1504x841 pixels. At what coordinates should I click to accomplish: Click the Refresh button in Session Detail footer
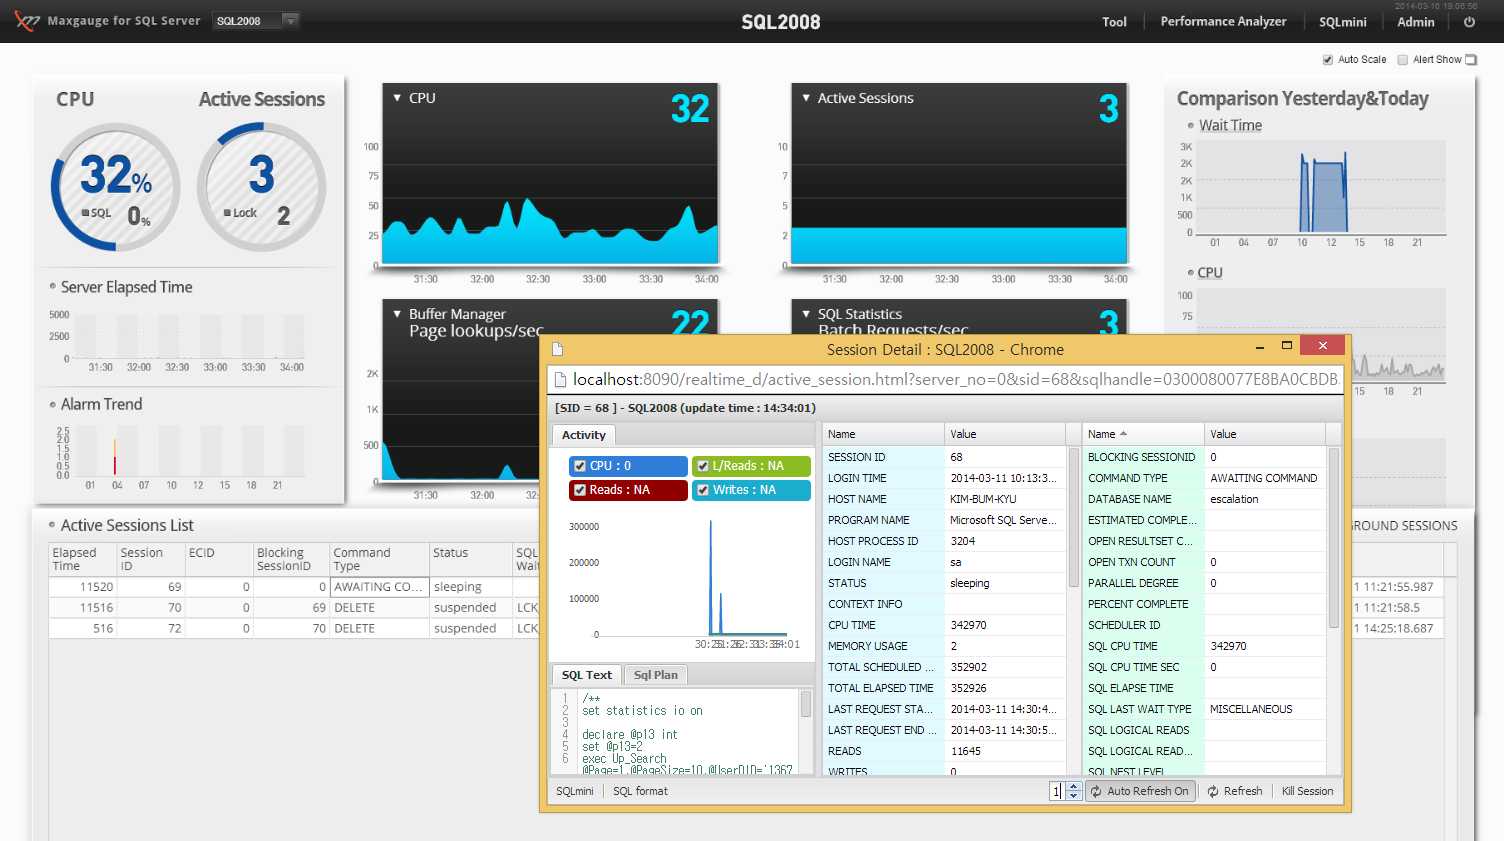coord(1235,791)
